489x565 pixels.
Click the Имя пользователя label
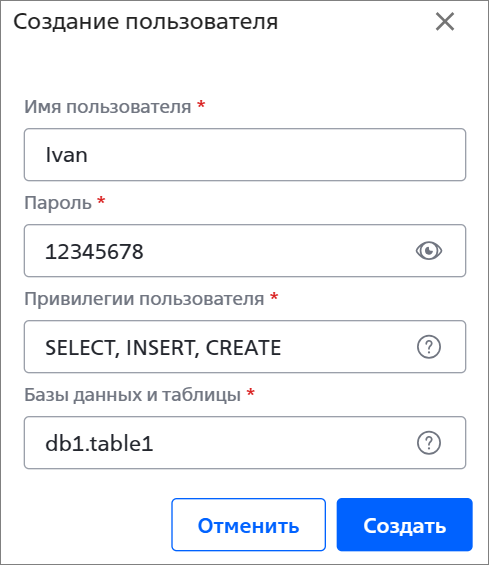pos(108,107)
